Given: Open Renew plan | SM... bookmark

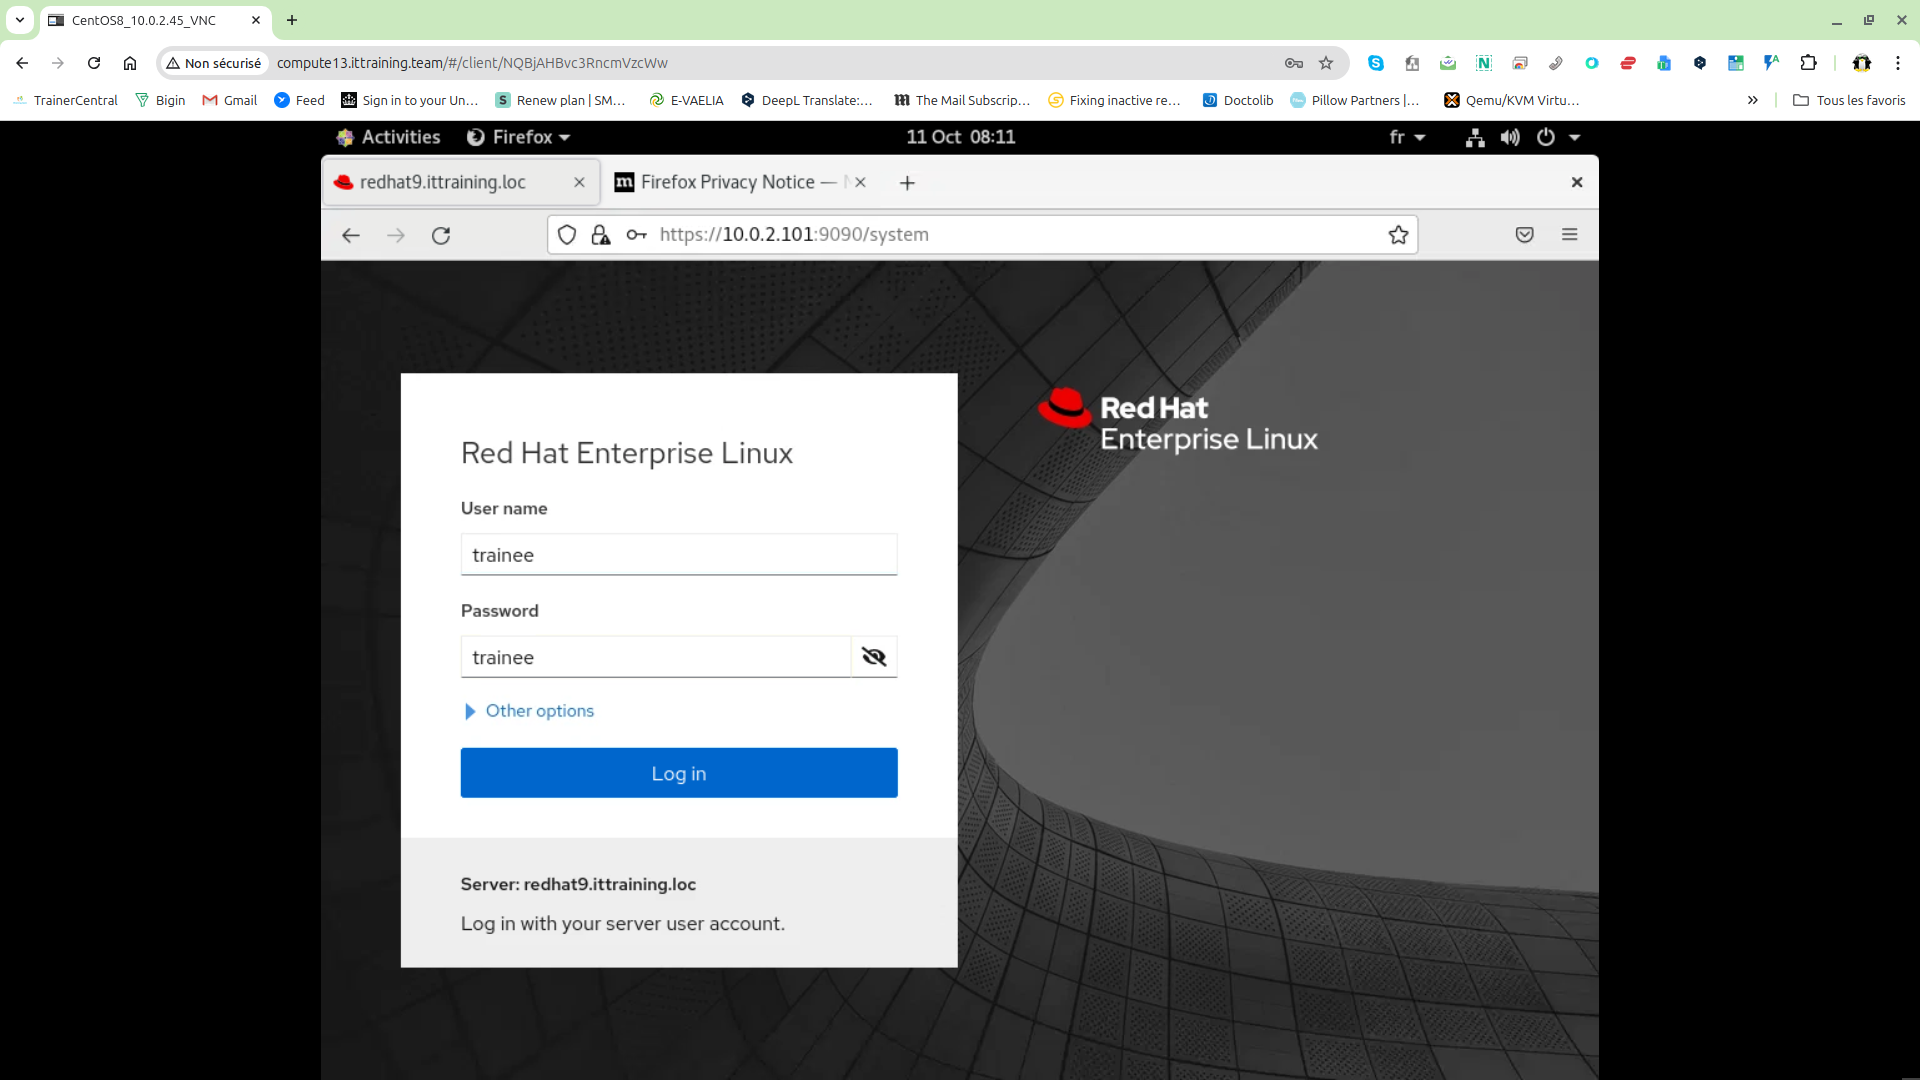Looking at the screenshot, I should 560,100.
